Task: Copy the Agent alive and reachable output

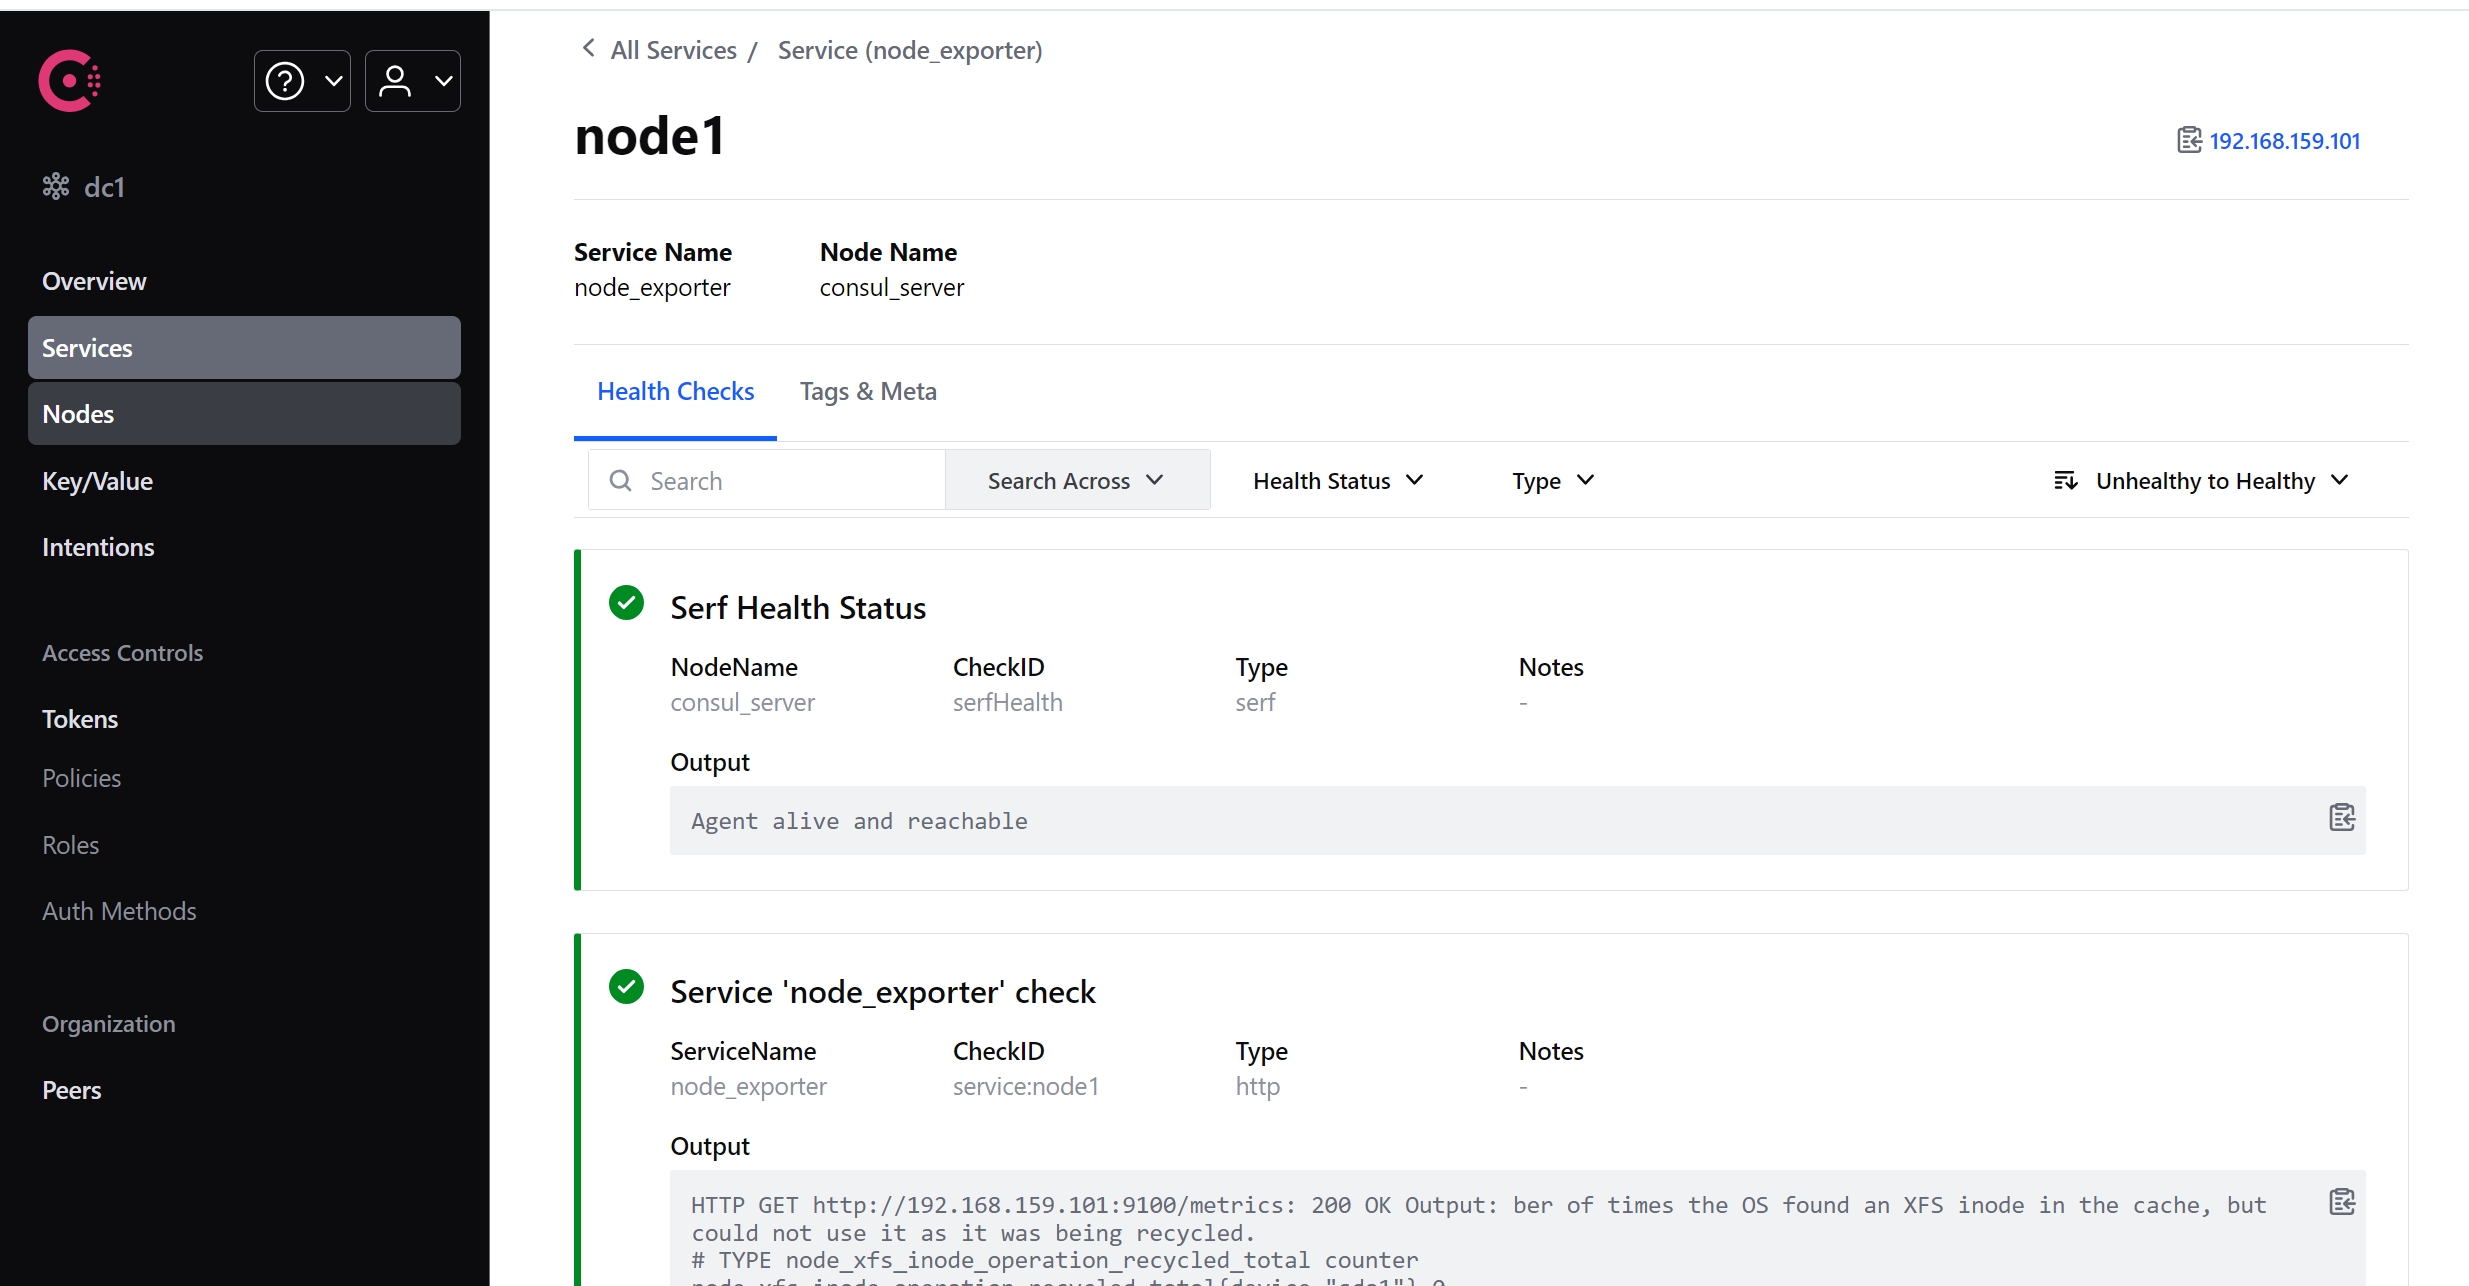Action: click(2342, 817)
